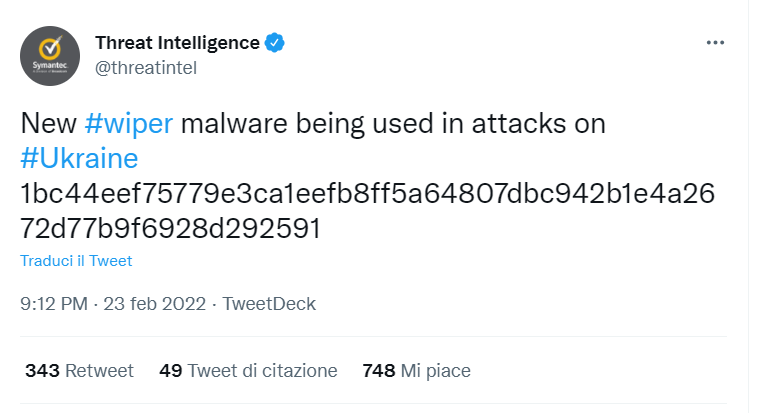Click the @threatintel handle
Screen dimensions: 762x413
coord(145,66)
